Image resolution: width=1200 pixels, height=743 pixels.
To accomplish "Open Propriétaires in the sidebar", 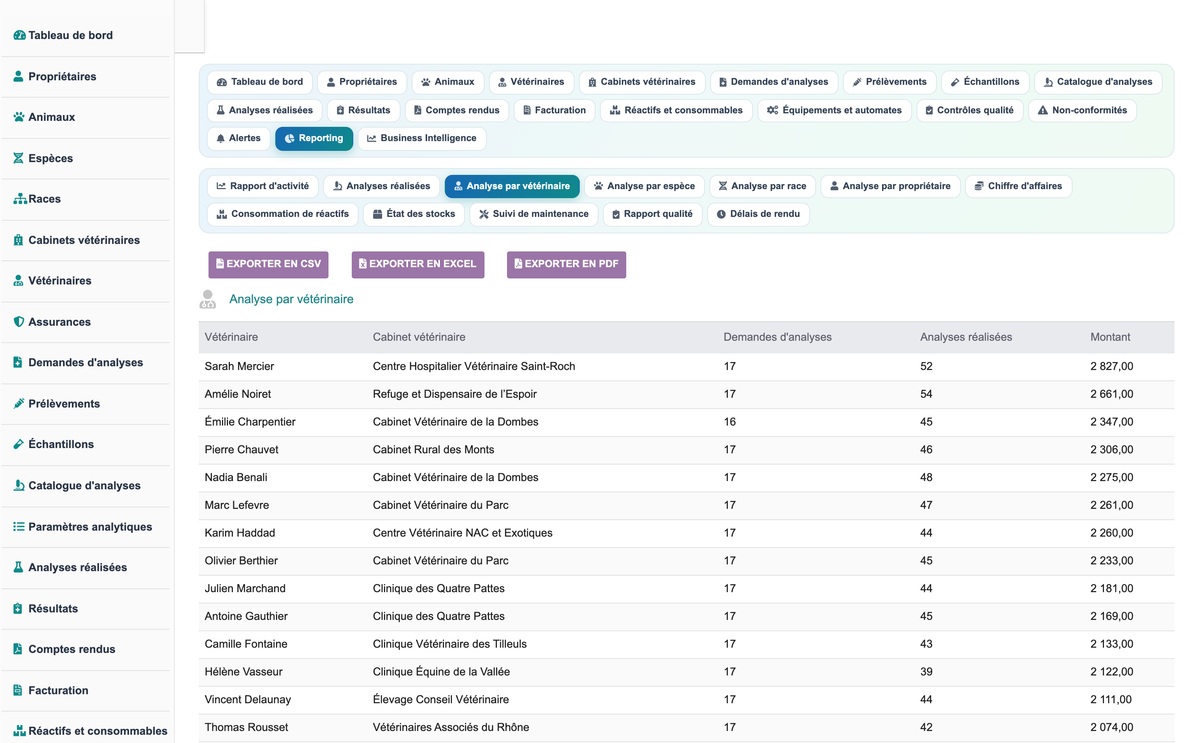I will (x=62, y=76).
